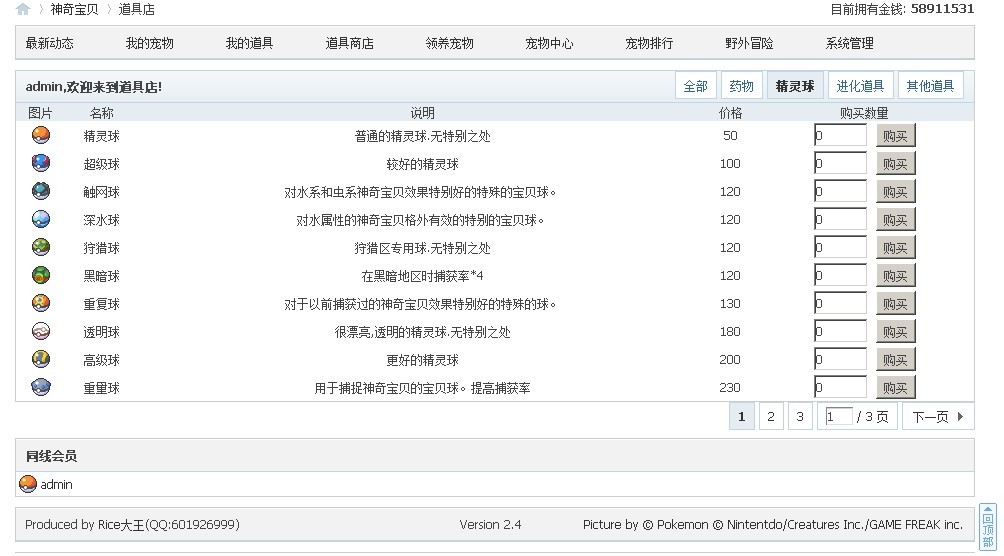
Task: Open the 最新动态 menu
Action: [x=49, y=44]
